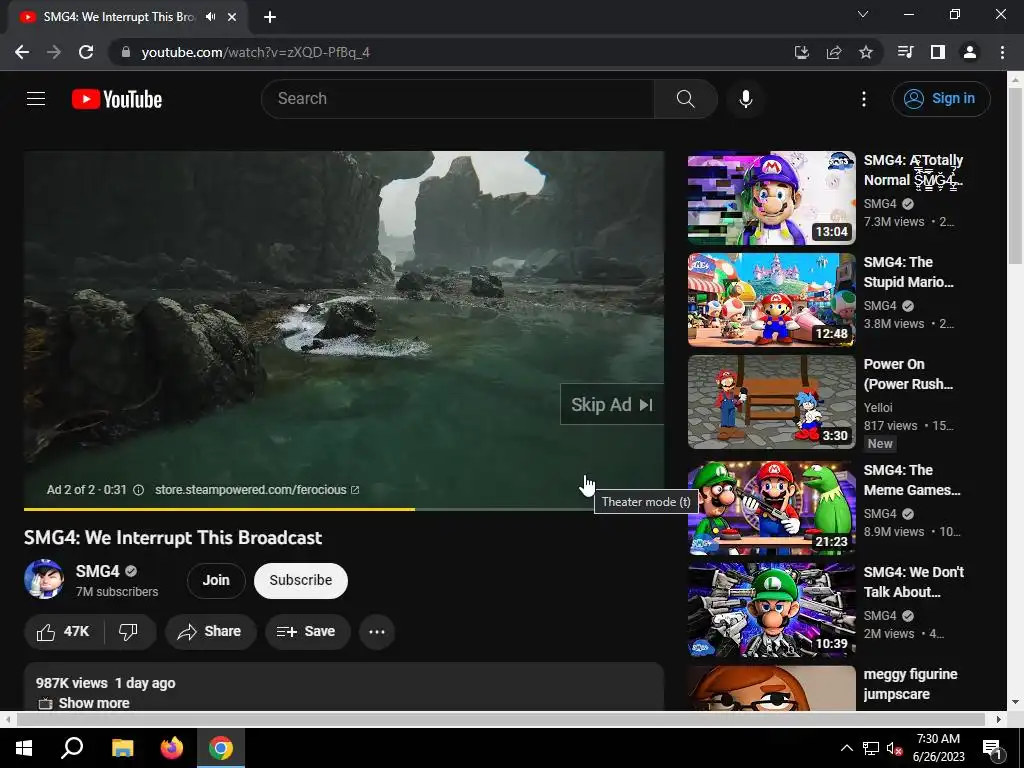This screenshot has width=1024, height=768.
Task: Open 'SMG4: The Meme Games...' thumbnail
Action: [771, 508]
